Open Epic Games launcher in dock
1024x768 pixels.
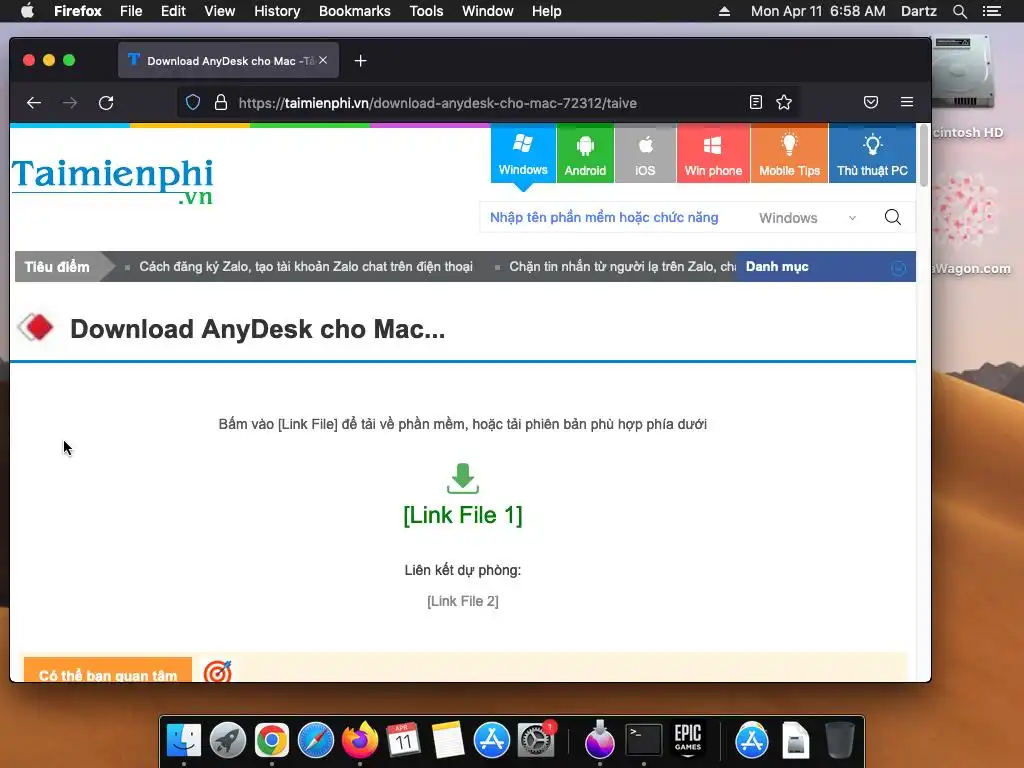(688, 740)
